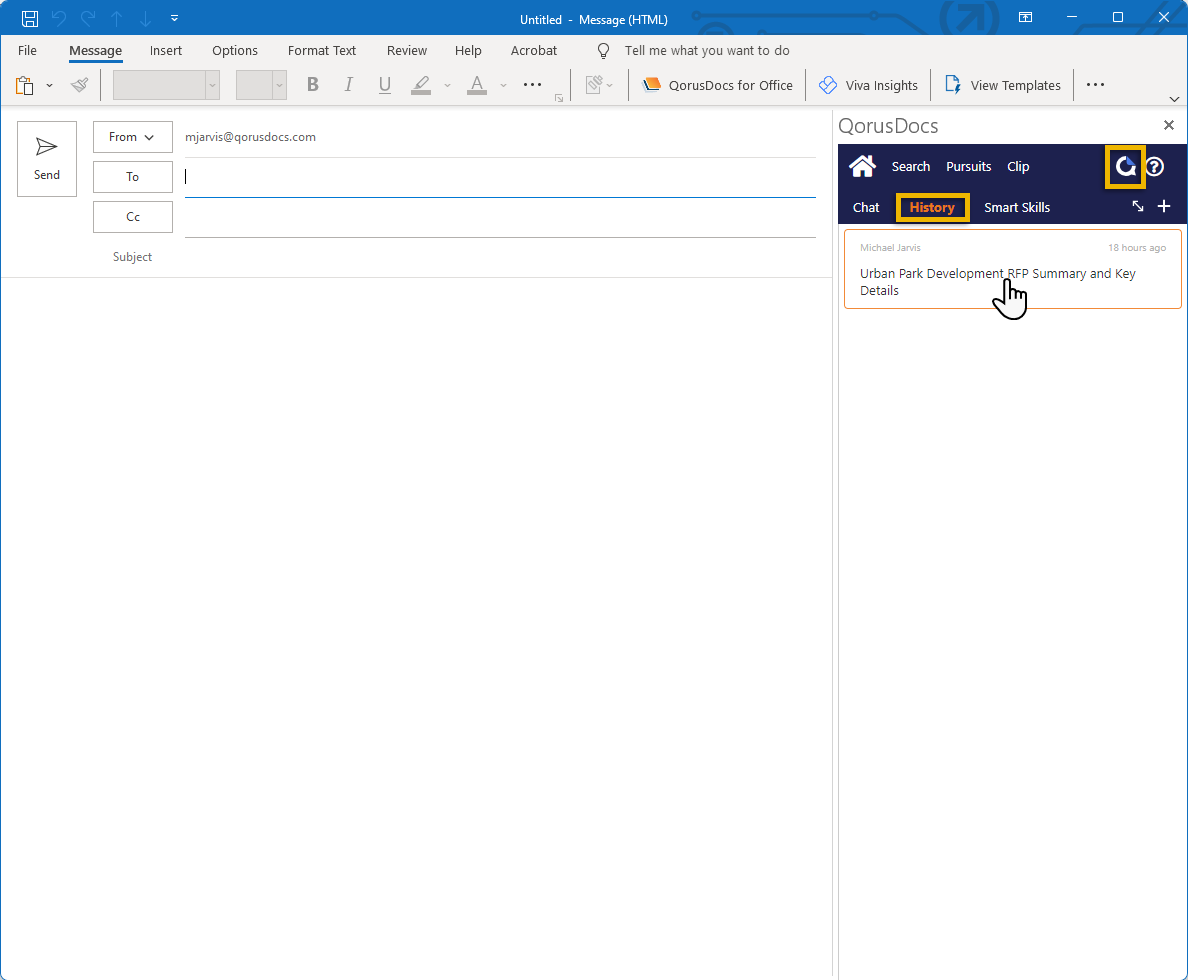The image size is (1188, 980).
Task: Click the Format Painter brush icon
Action: tap(80, 85)
